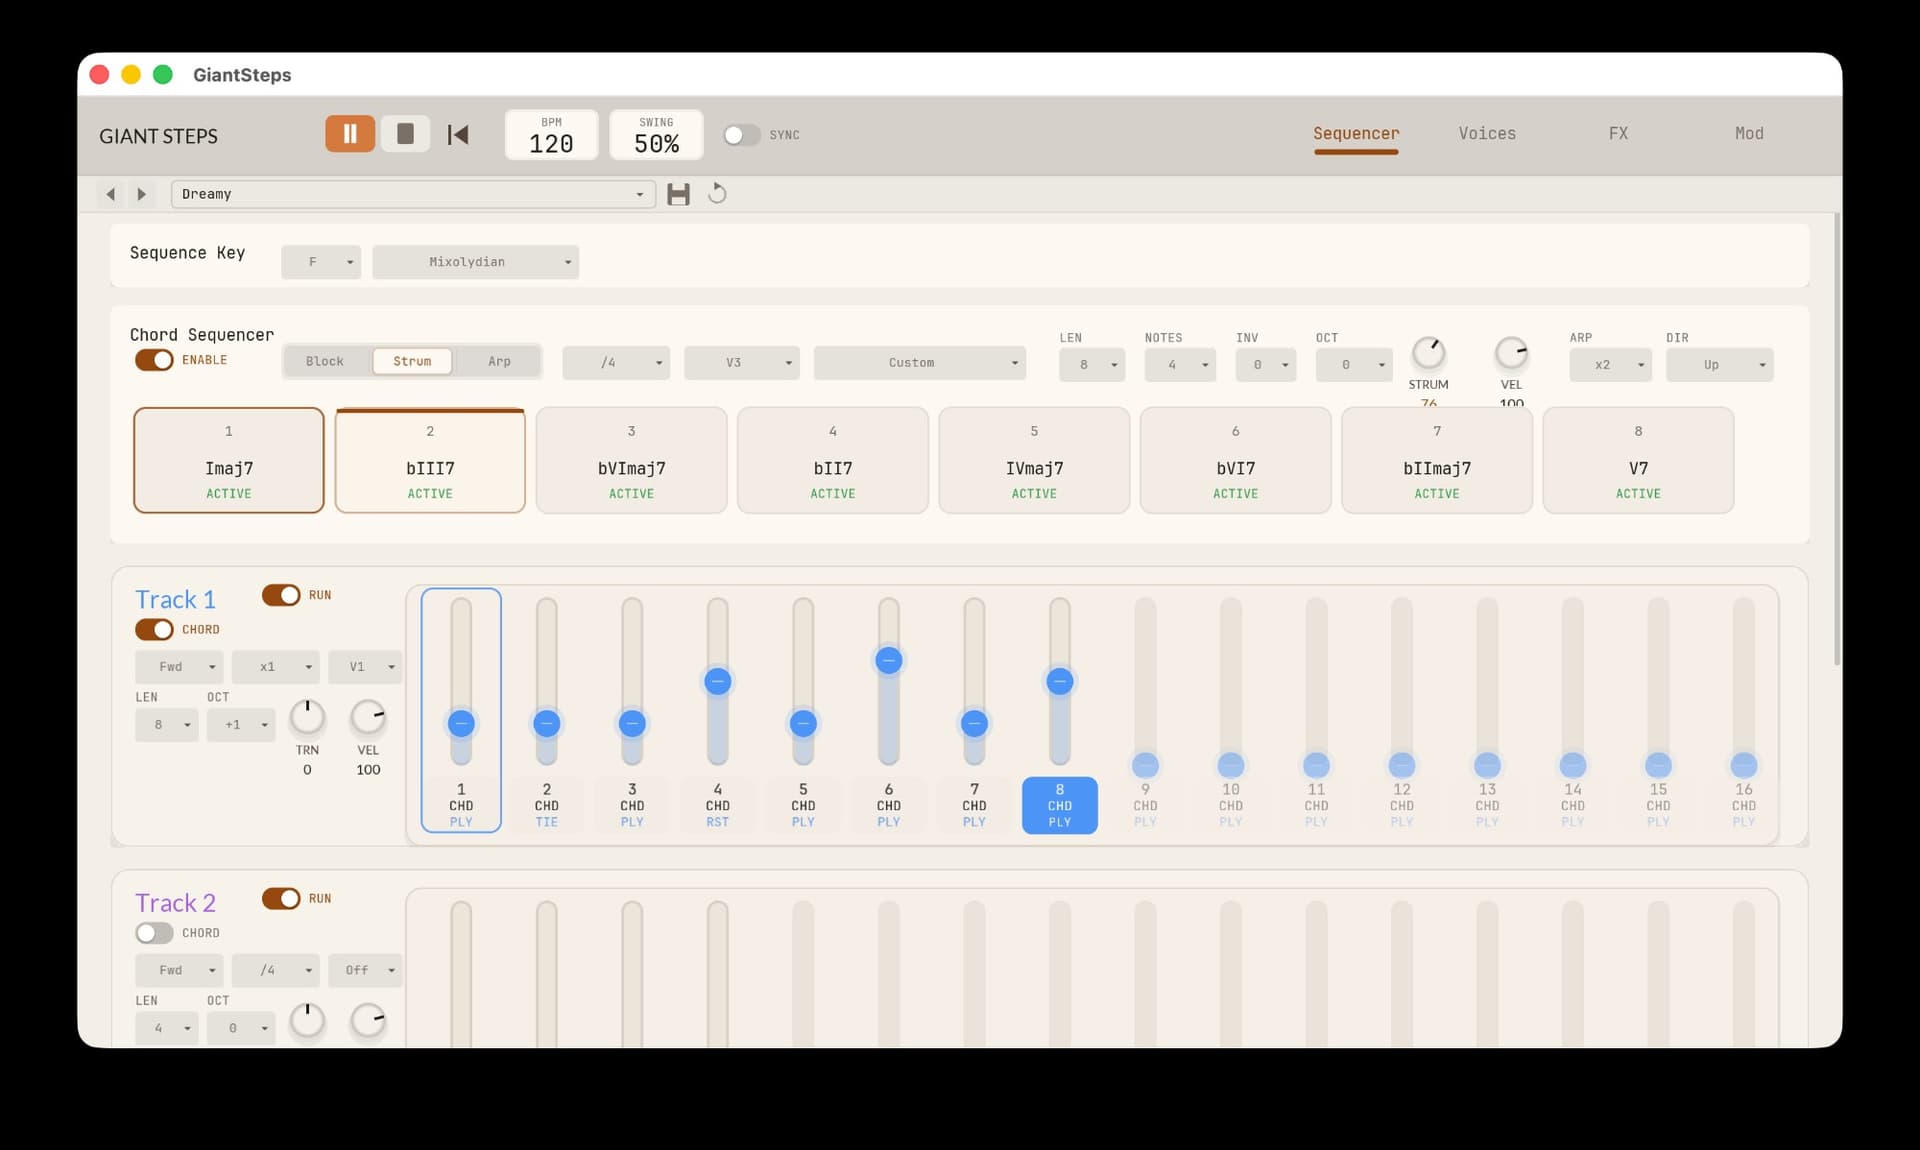Enable SYNC mode
This screenshot has width=1920, height=1150.
tap(742, 134)
